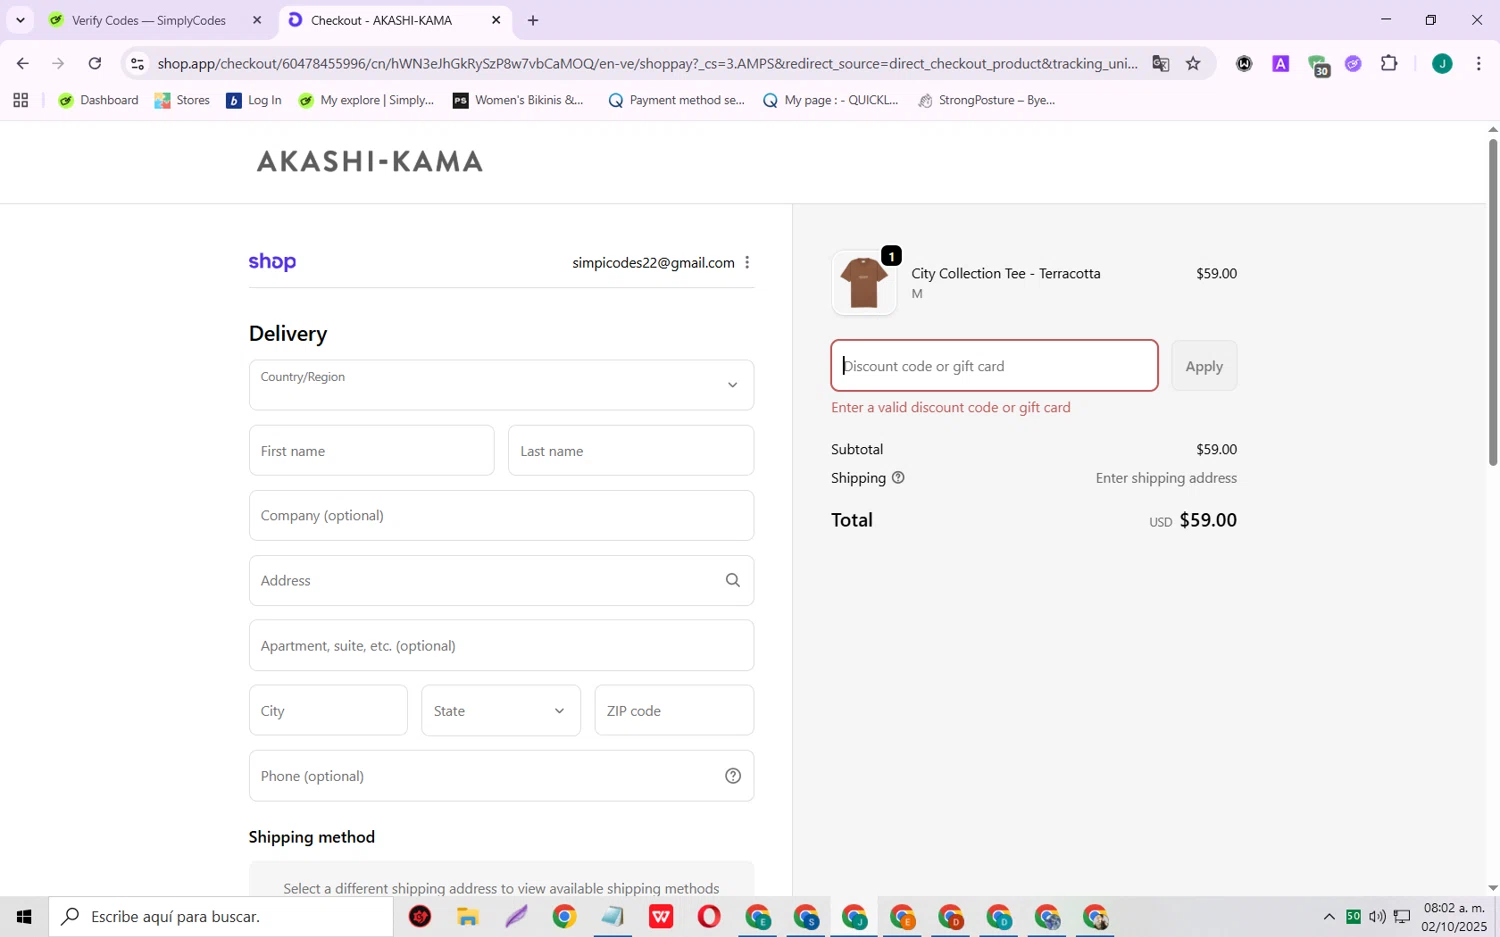Image resolution: width=1500 pixels, height=937 pixels.
Task: Click the page vertical scrollbar
Action: coord(1492,302)
